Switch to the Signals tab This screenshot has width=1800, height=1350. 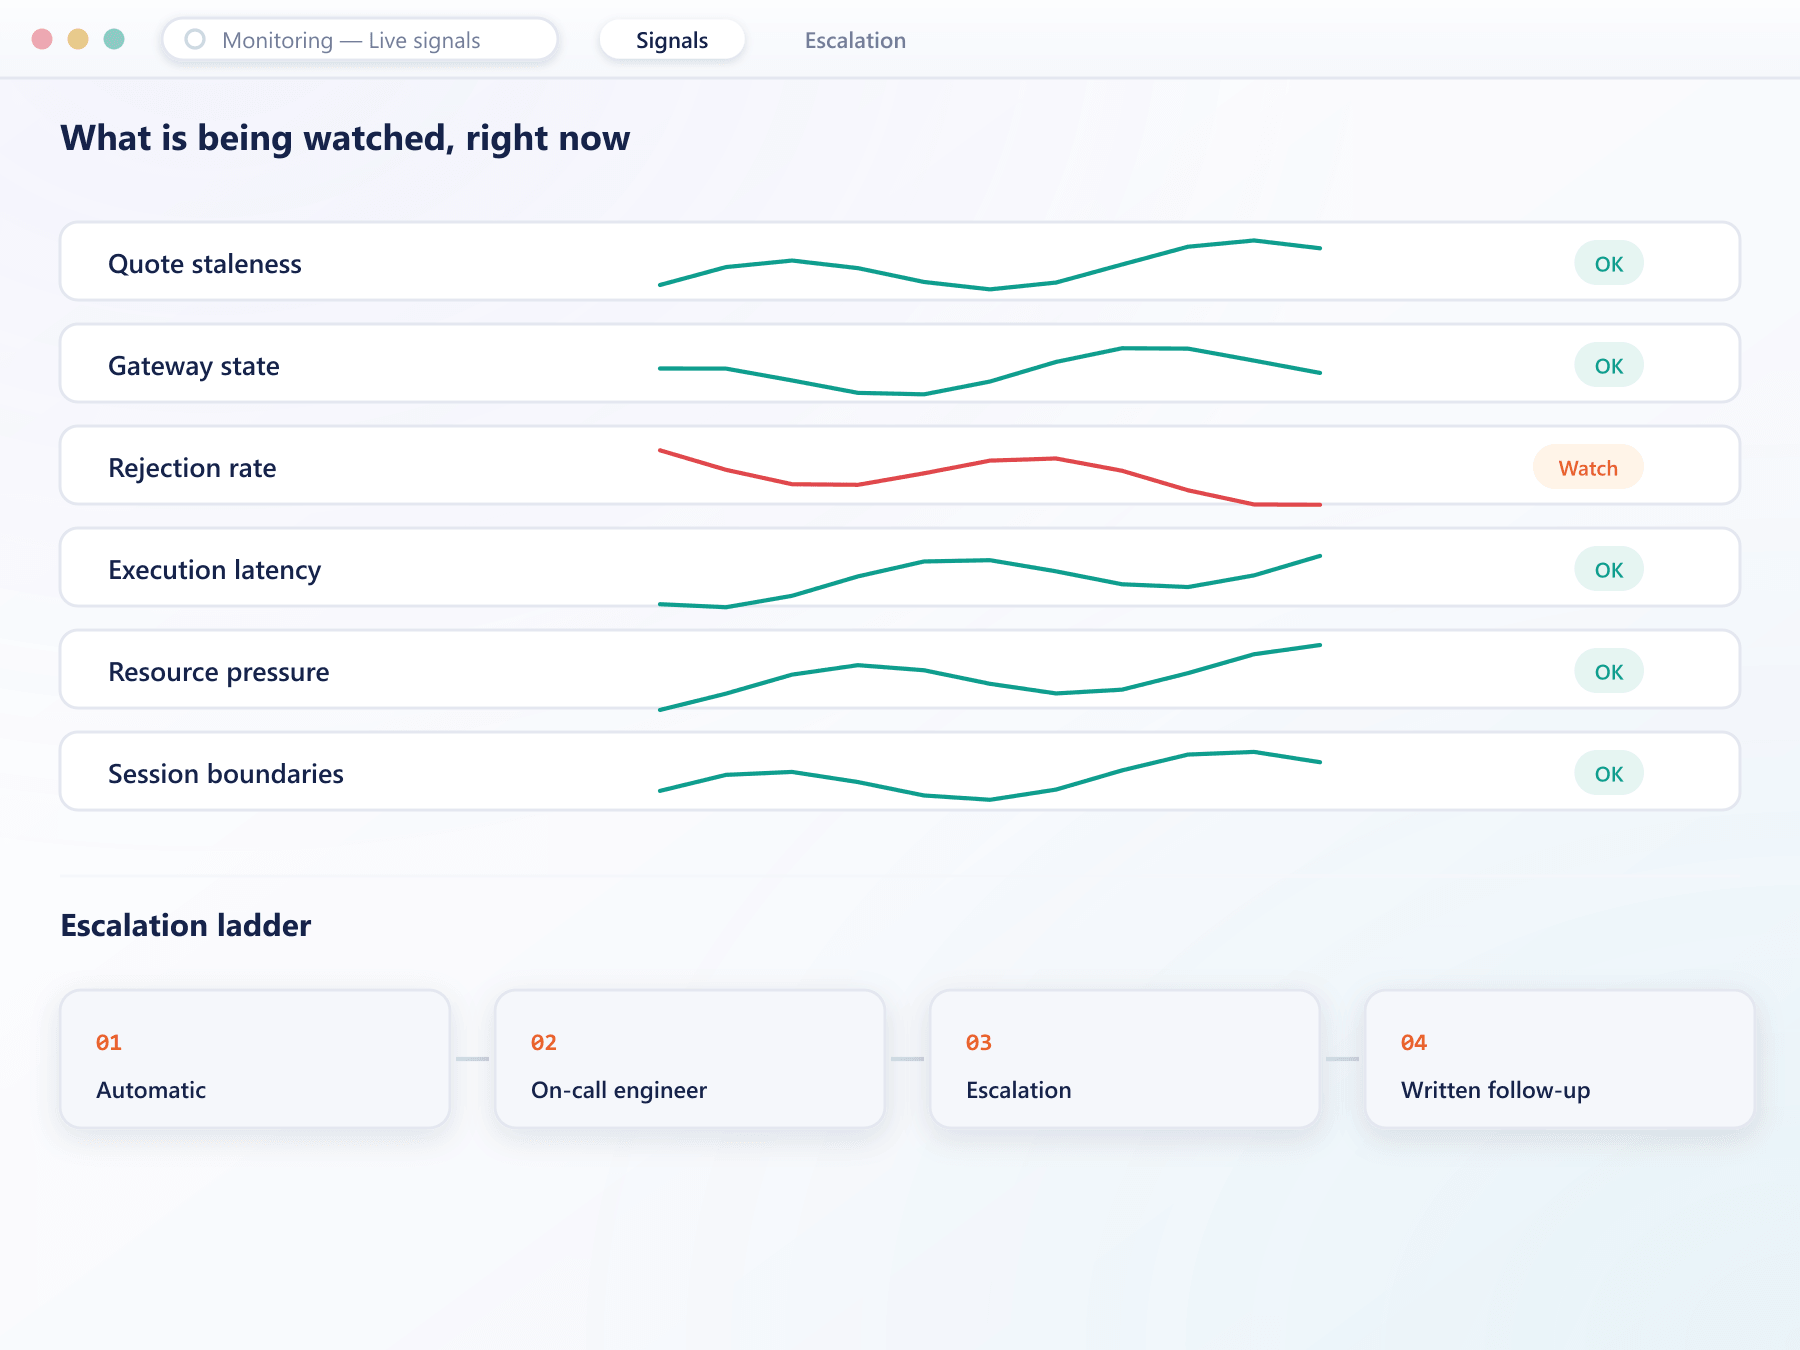point(672,40)
